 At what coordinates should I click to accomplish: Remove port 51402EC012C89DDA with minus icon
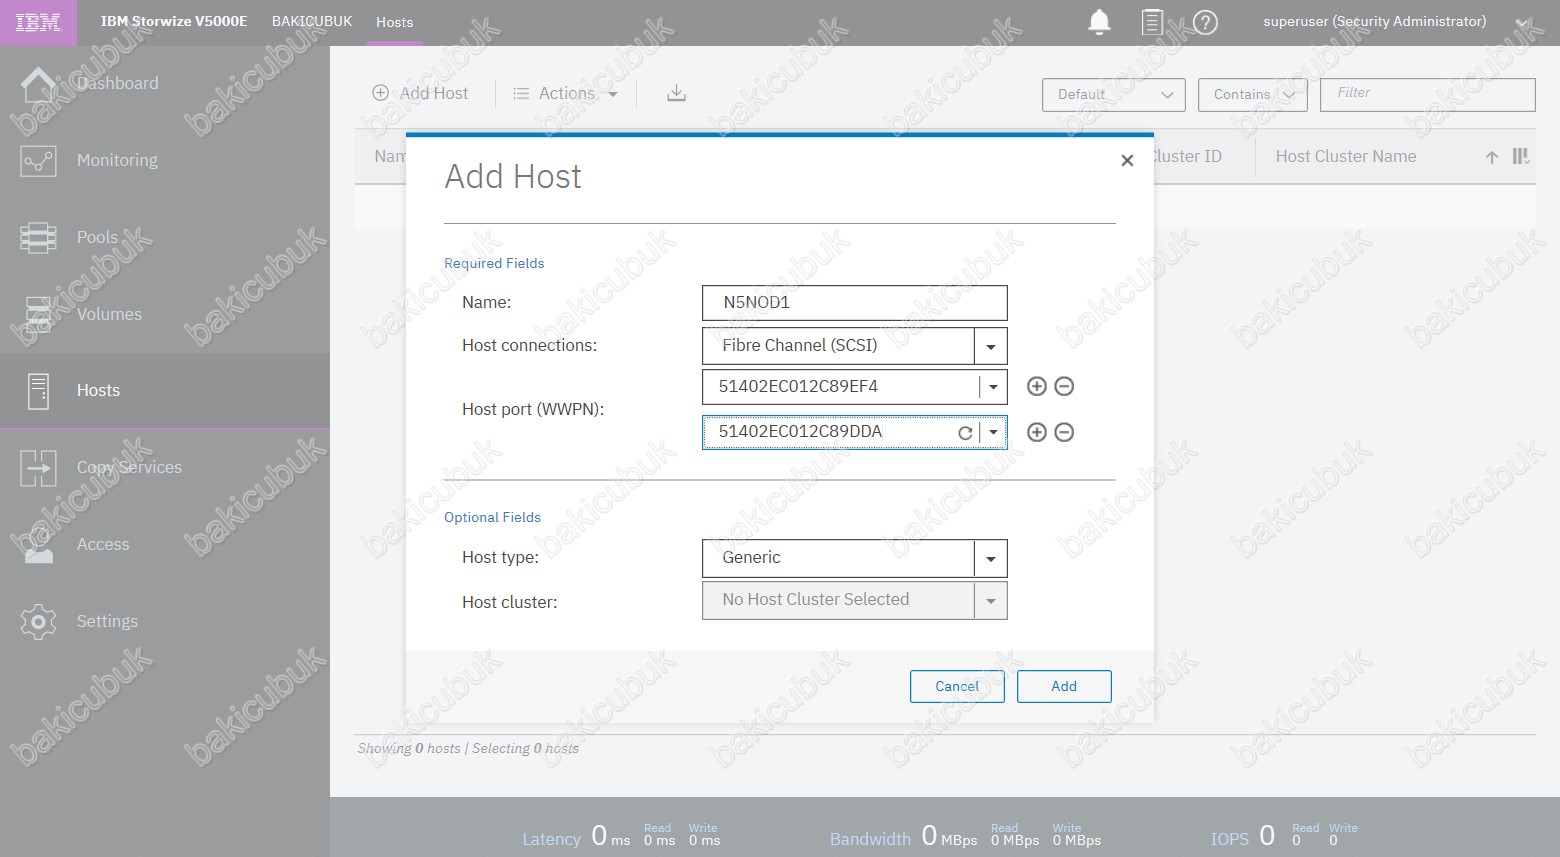pyautogui.click(x=1065, y=432)
